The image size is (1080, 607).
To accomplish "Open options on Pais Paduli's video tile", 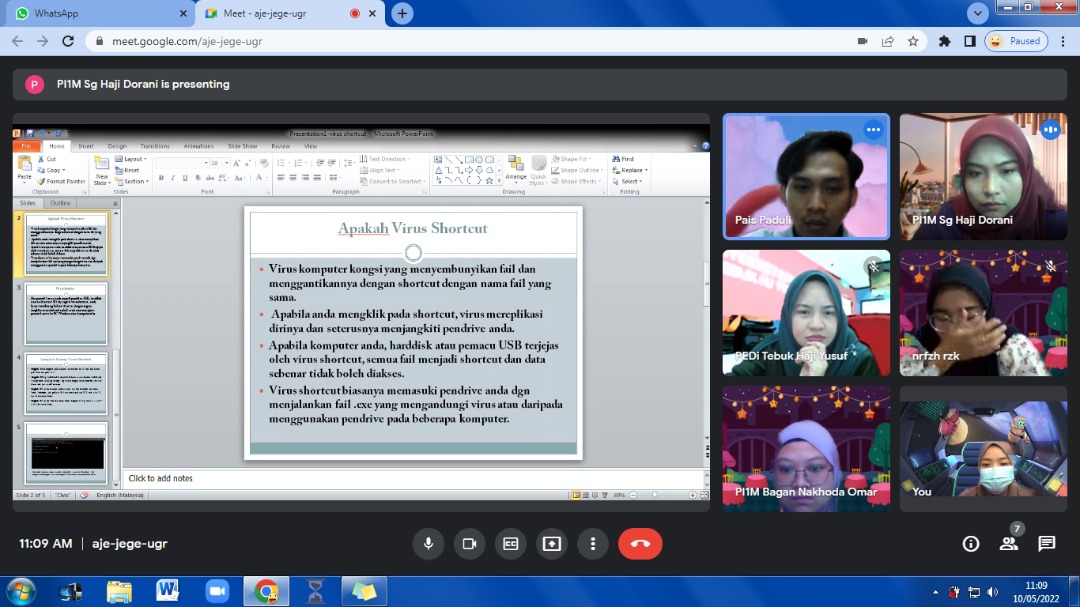I will [x=873, y=130].
